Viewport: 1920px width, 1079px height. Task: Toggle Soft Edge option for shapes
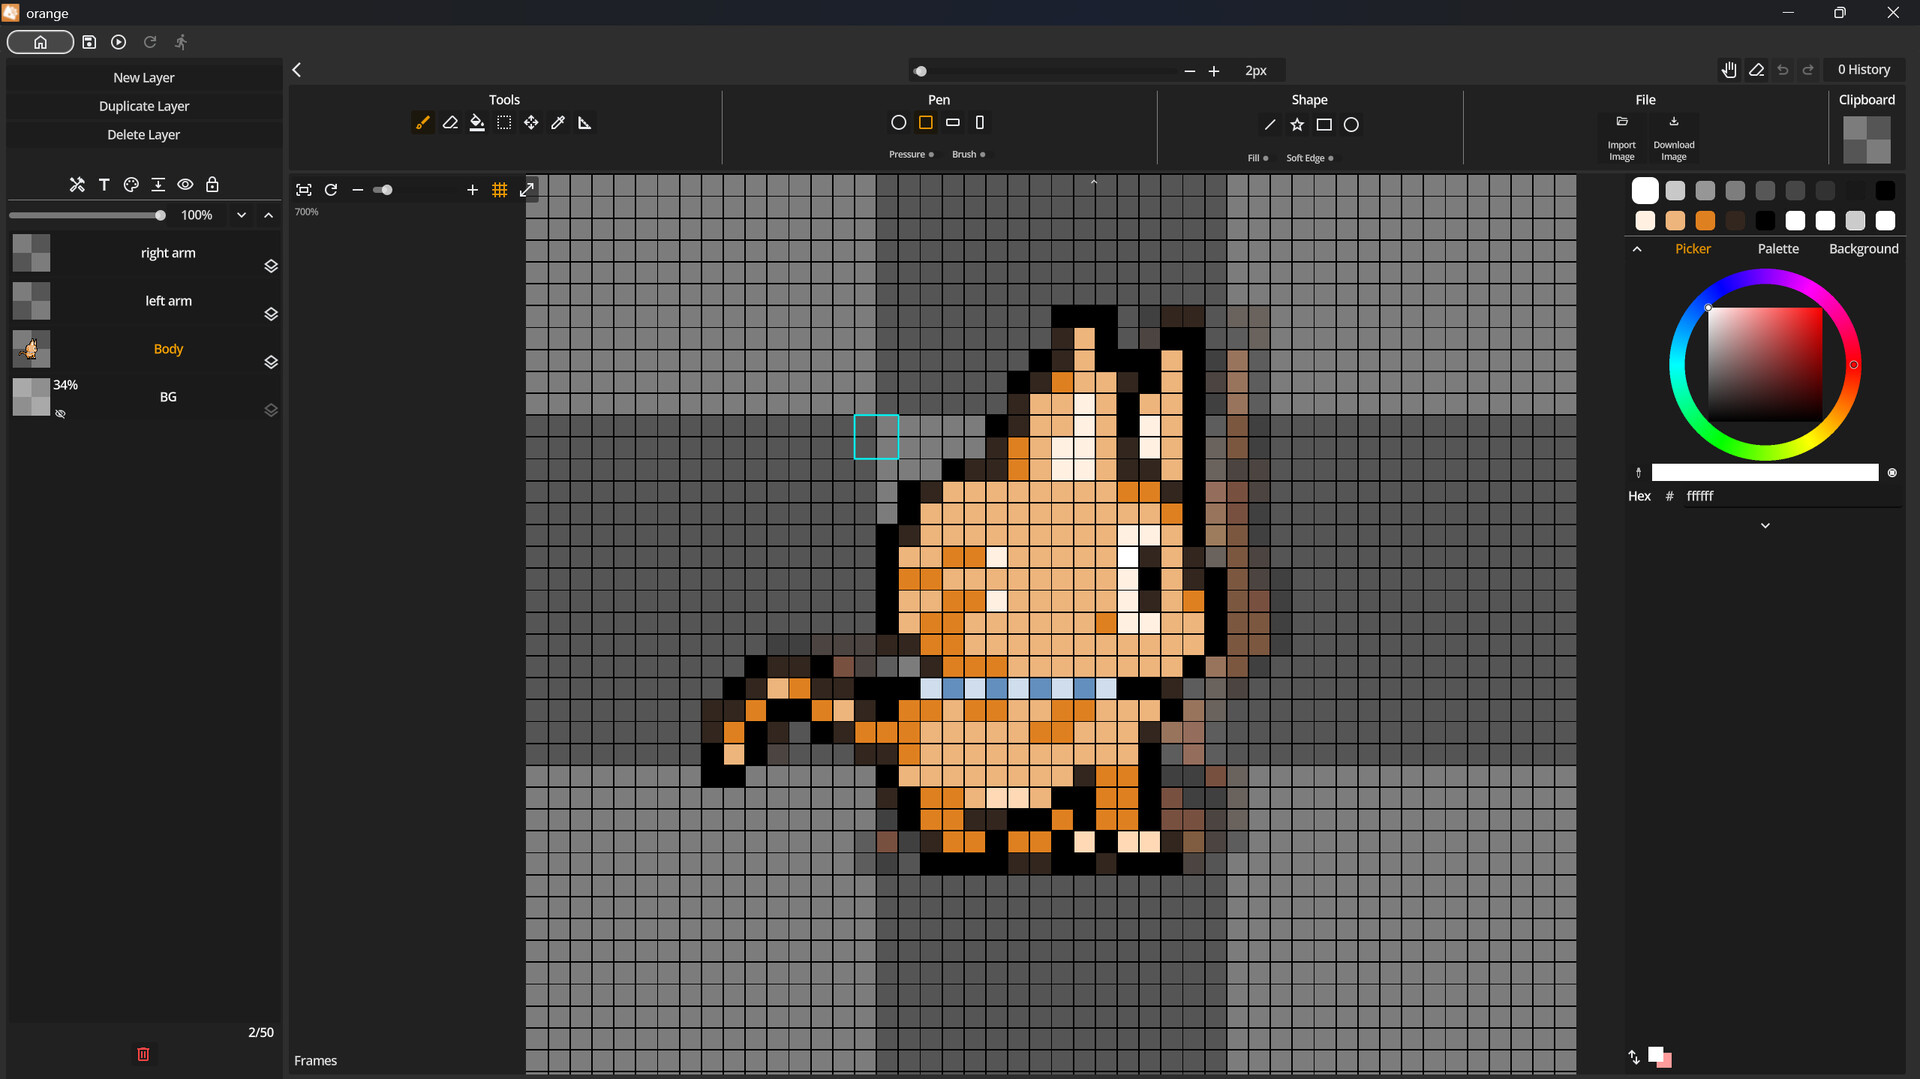tap(1309, 158)
